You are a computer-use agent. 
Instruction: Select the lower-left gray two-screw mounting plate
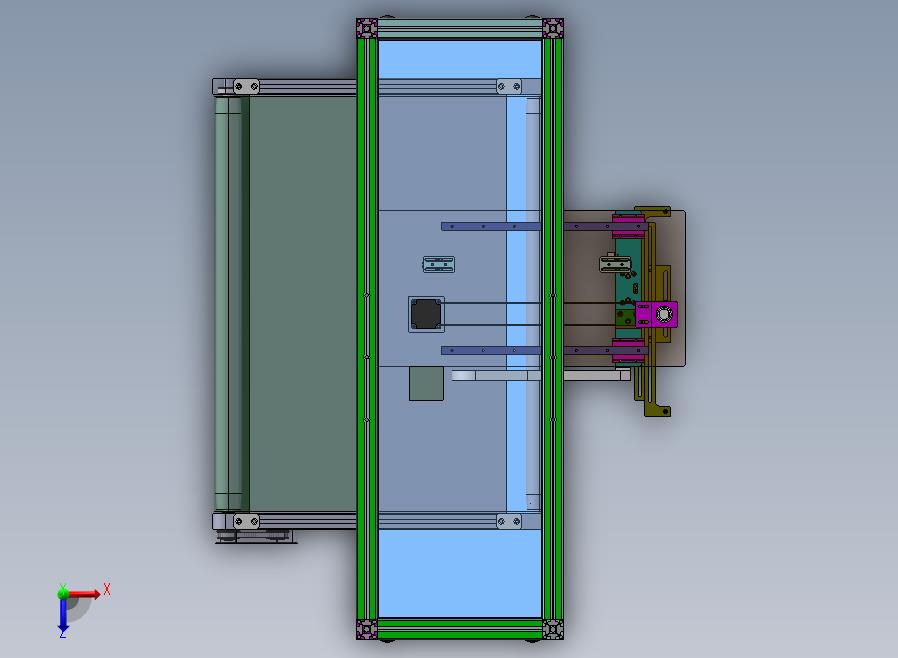tap(246, 521)
